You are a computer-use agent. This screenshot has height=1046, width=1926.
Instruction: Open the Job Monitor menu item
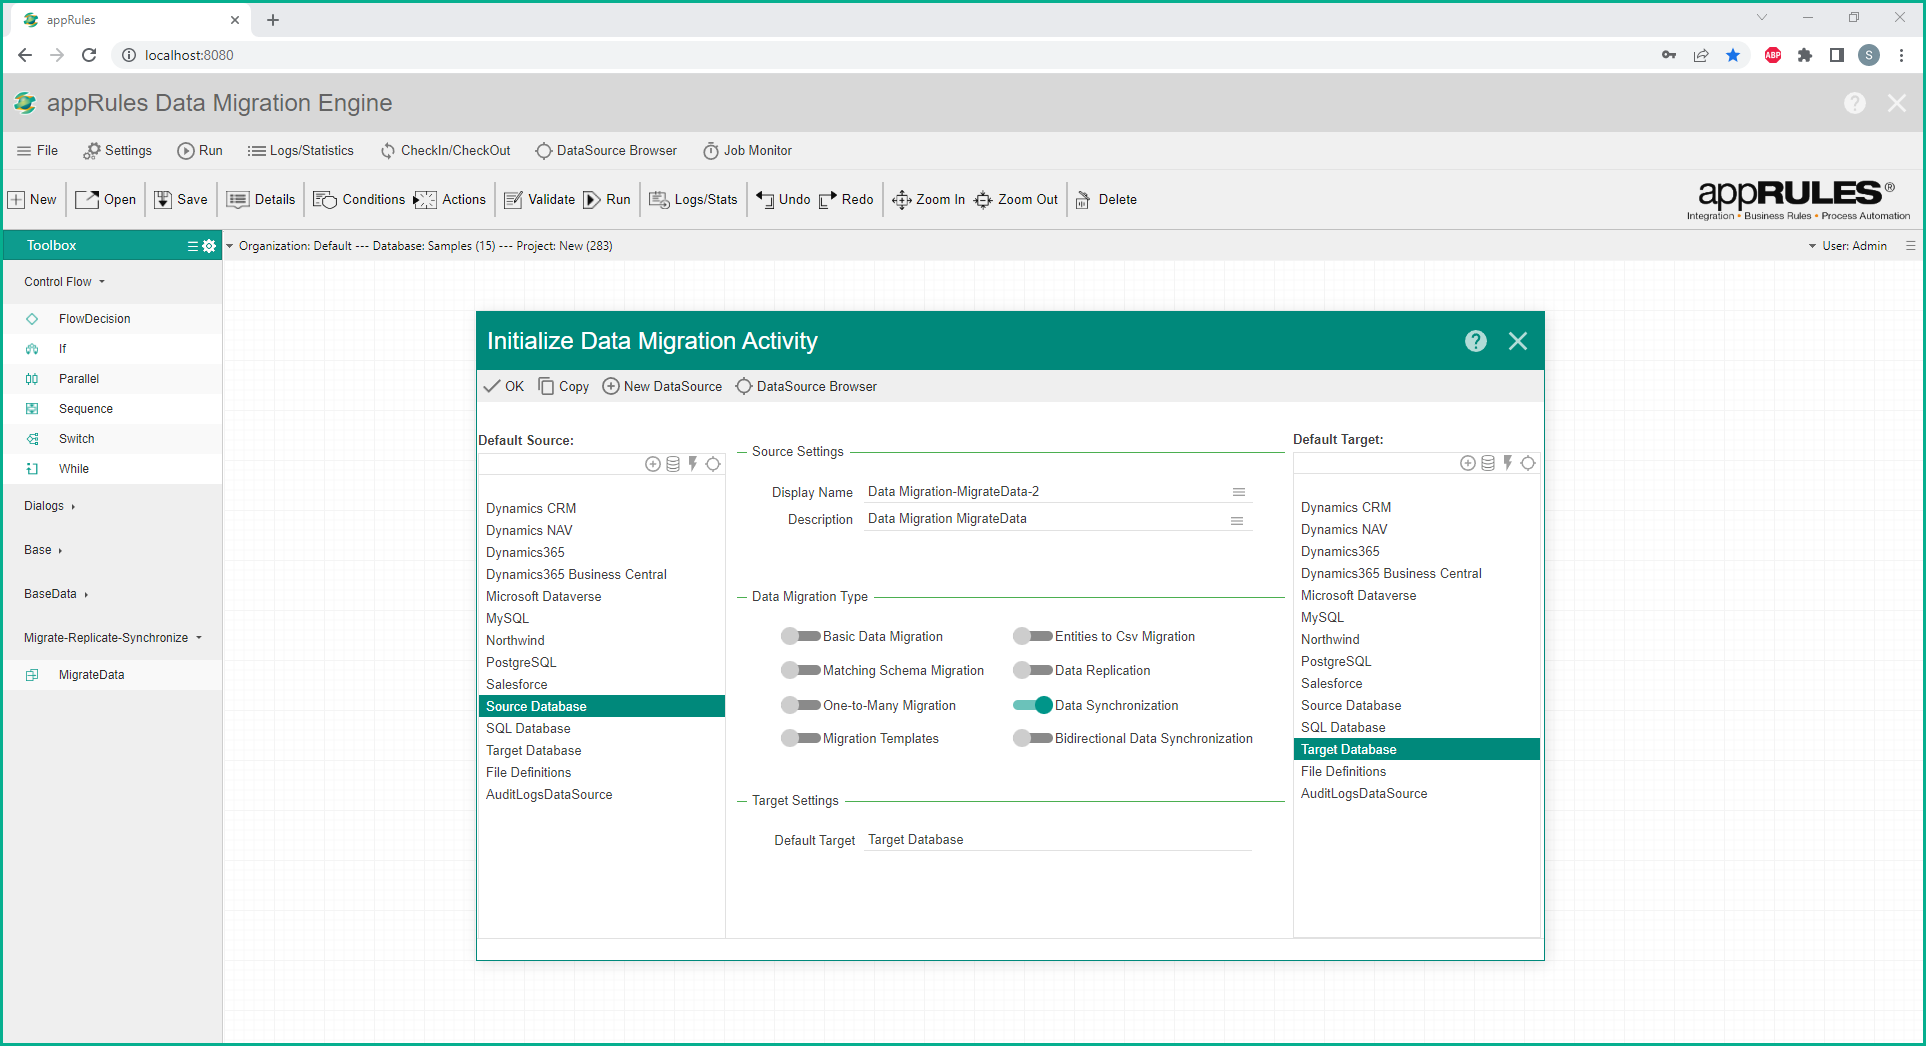[747, 151]
